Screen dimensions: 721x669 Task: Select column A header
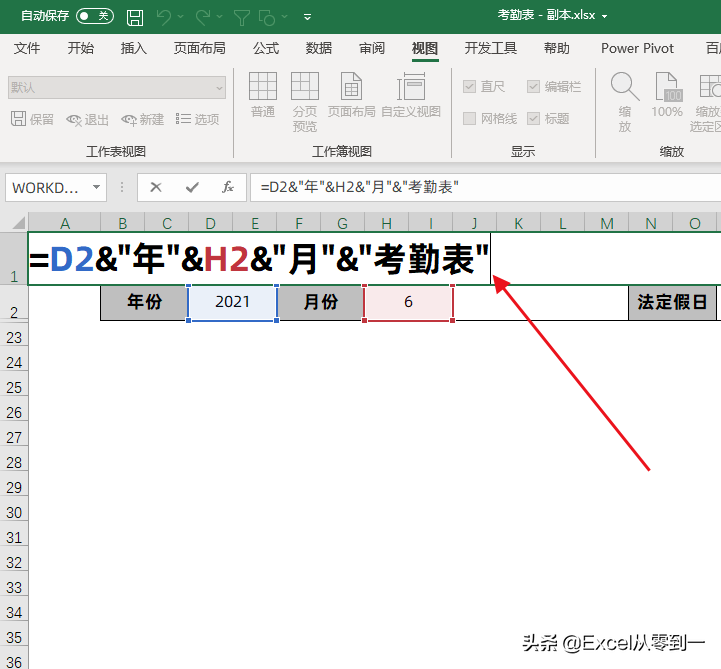pyautogui.click(x=65, y=223)
